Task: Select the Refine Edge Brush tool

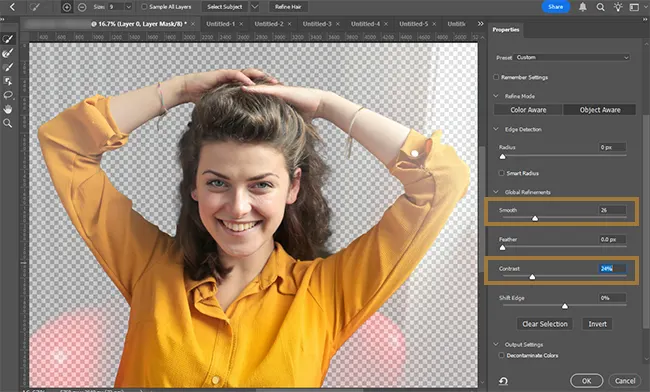Action: pos(7,53)
